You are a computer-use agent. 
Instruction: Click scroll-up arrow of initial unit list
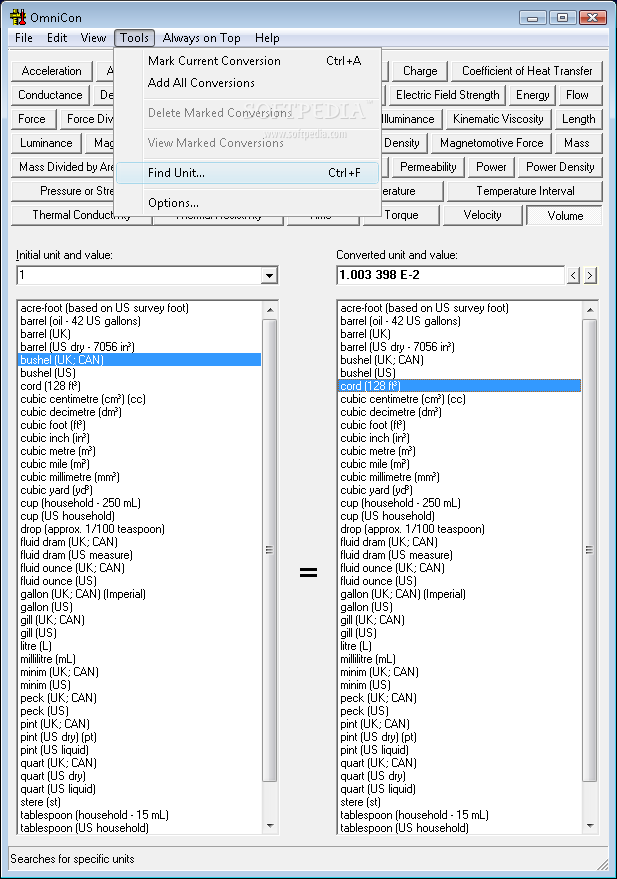coord(270,309)
